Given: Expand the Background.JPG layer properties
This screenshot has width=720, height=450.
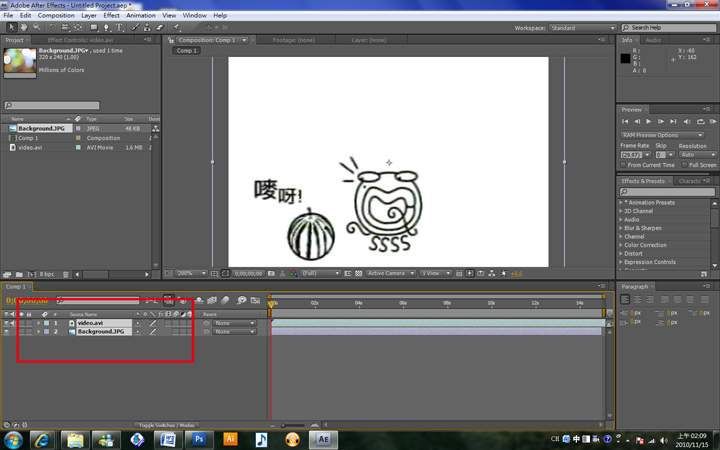Looking at the screenshot, I should [39, 332].
